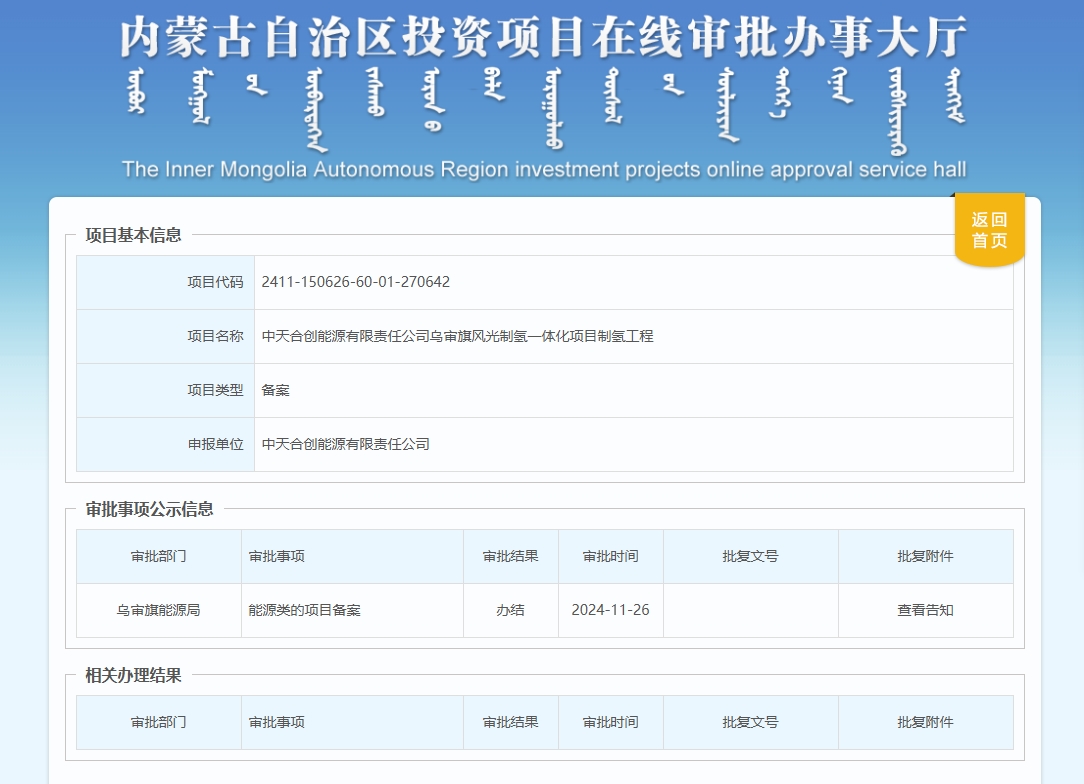This screenshot has height=784, width=1084.
Task: Click the 乌审旗能源局 department cell
Action: point(158,610)
